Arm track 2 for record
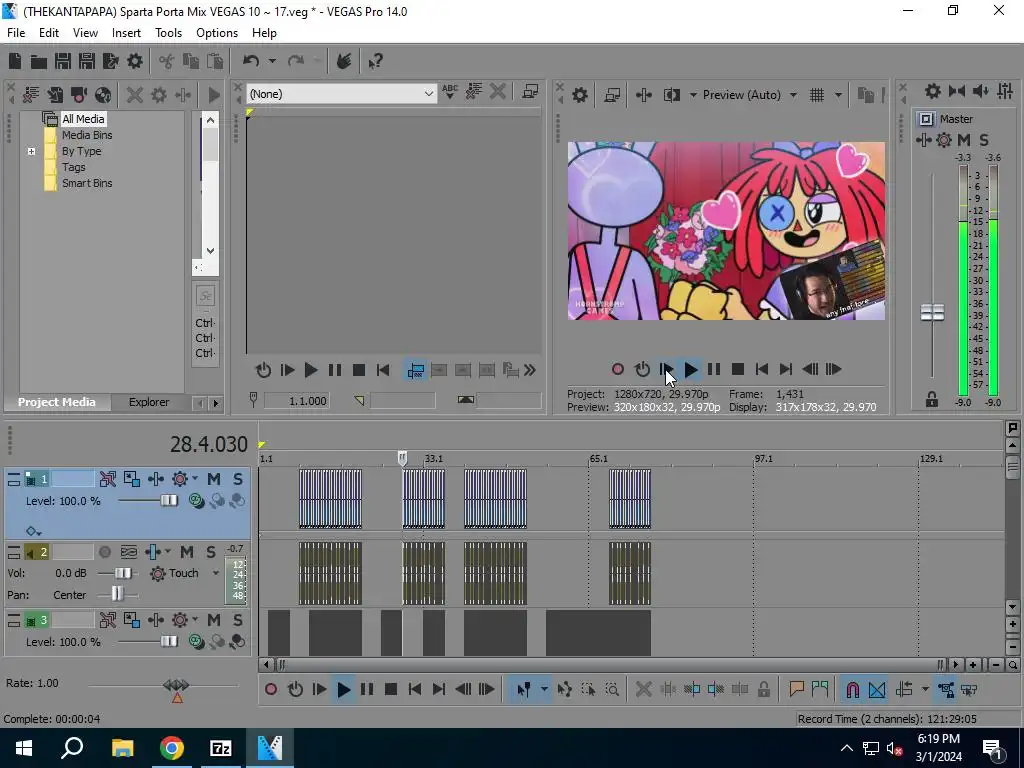Image resolution: width=1024 pixels, height=768 pixels. [x=104, y=552]
